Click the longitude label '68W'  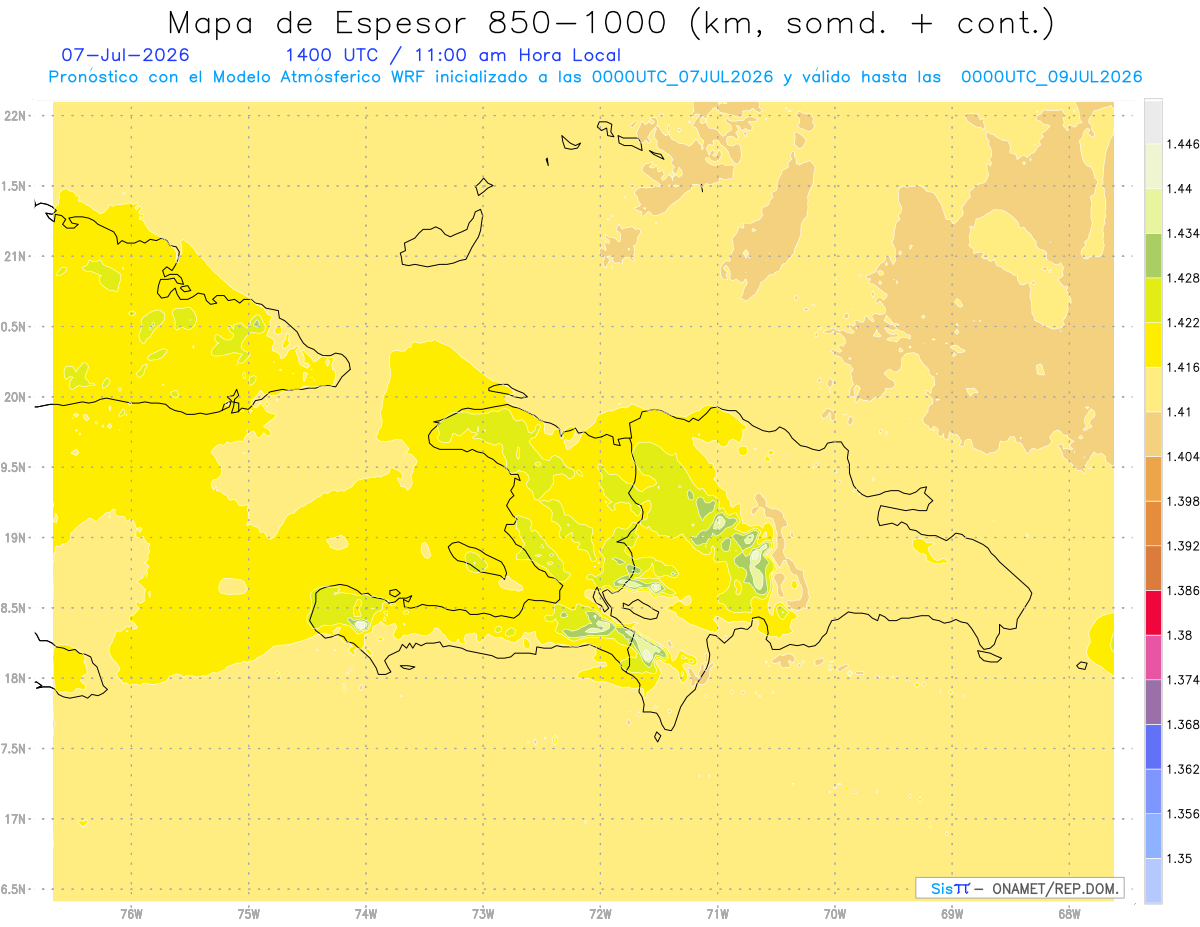coord(1069,914)
